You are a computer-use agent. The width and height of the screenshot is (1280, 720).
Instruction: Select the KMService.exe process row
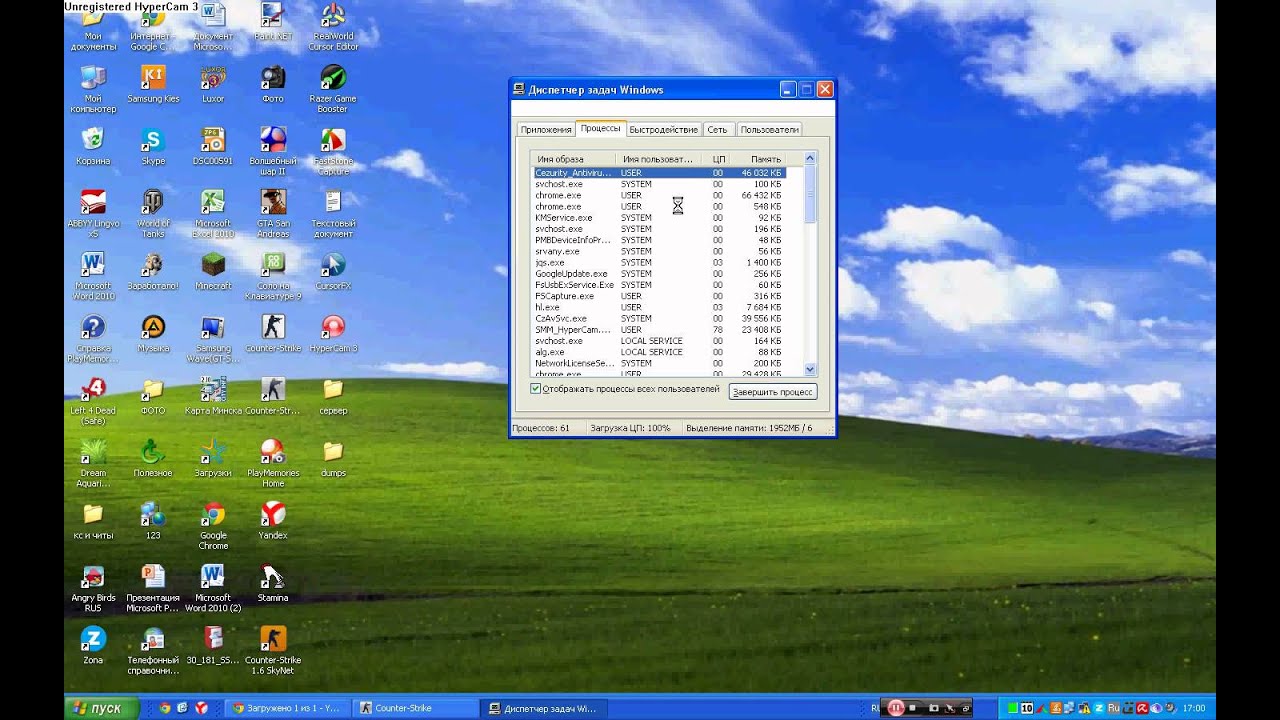pos(659,218)
